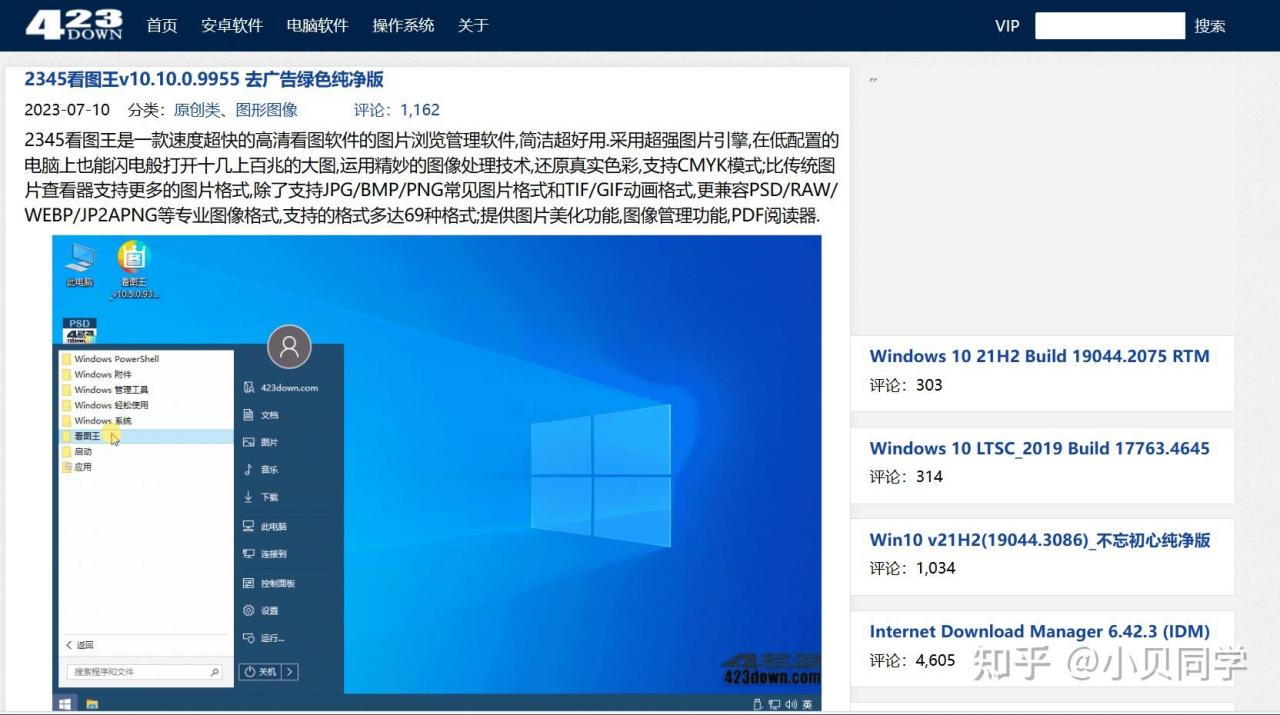Open Internet Download Manager 6.42.3 link

click(1039, 632)
